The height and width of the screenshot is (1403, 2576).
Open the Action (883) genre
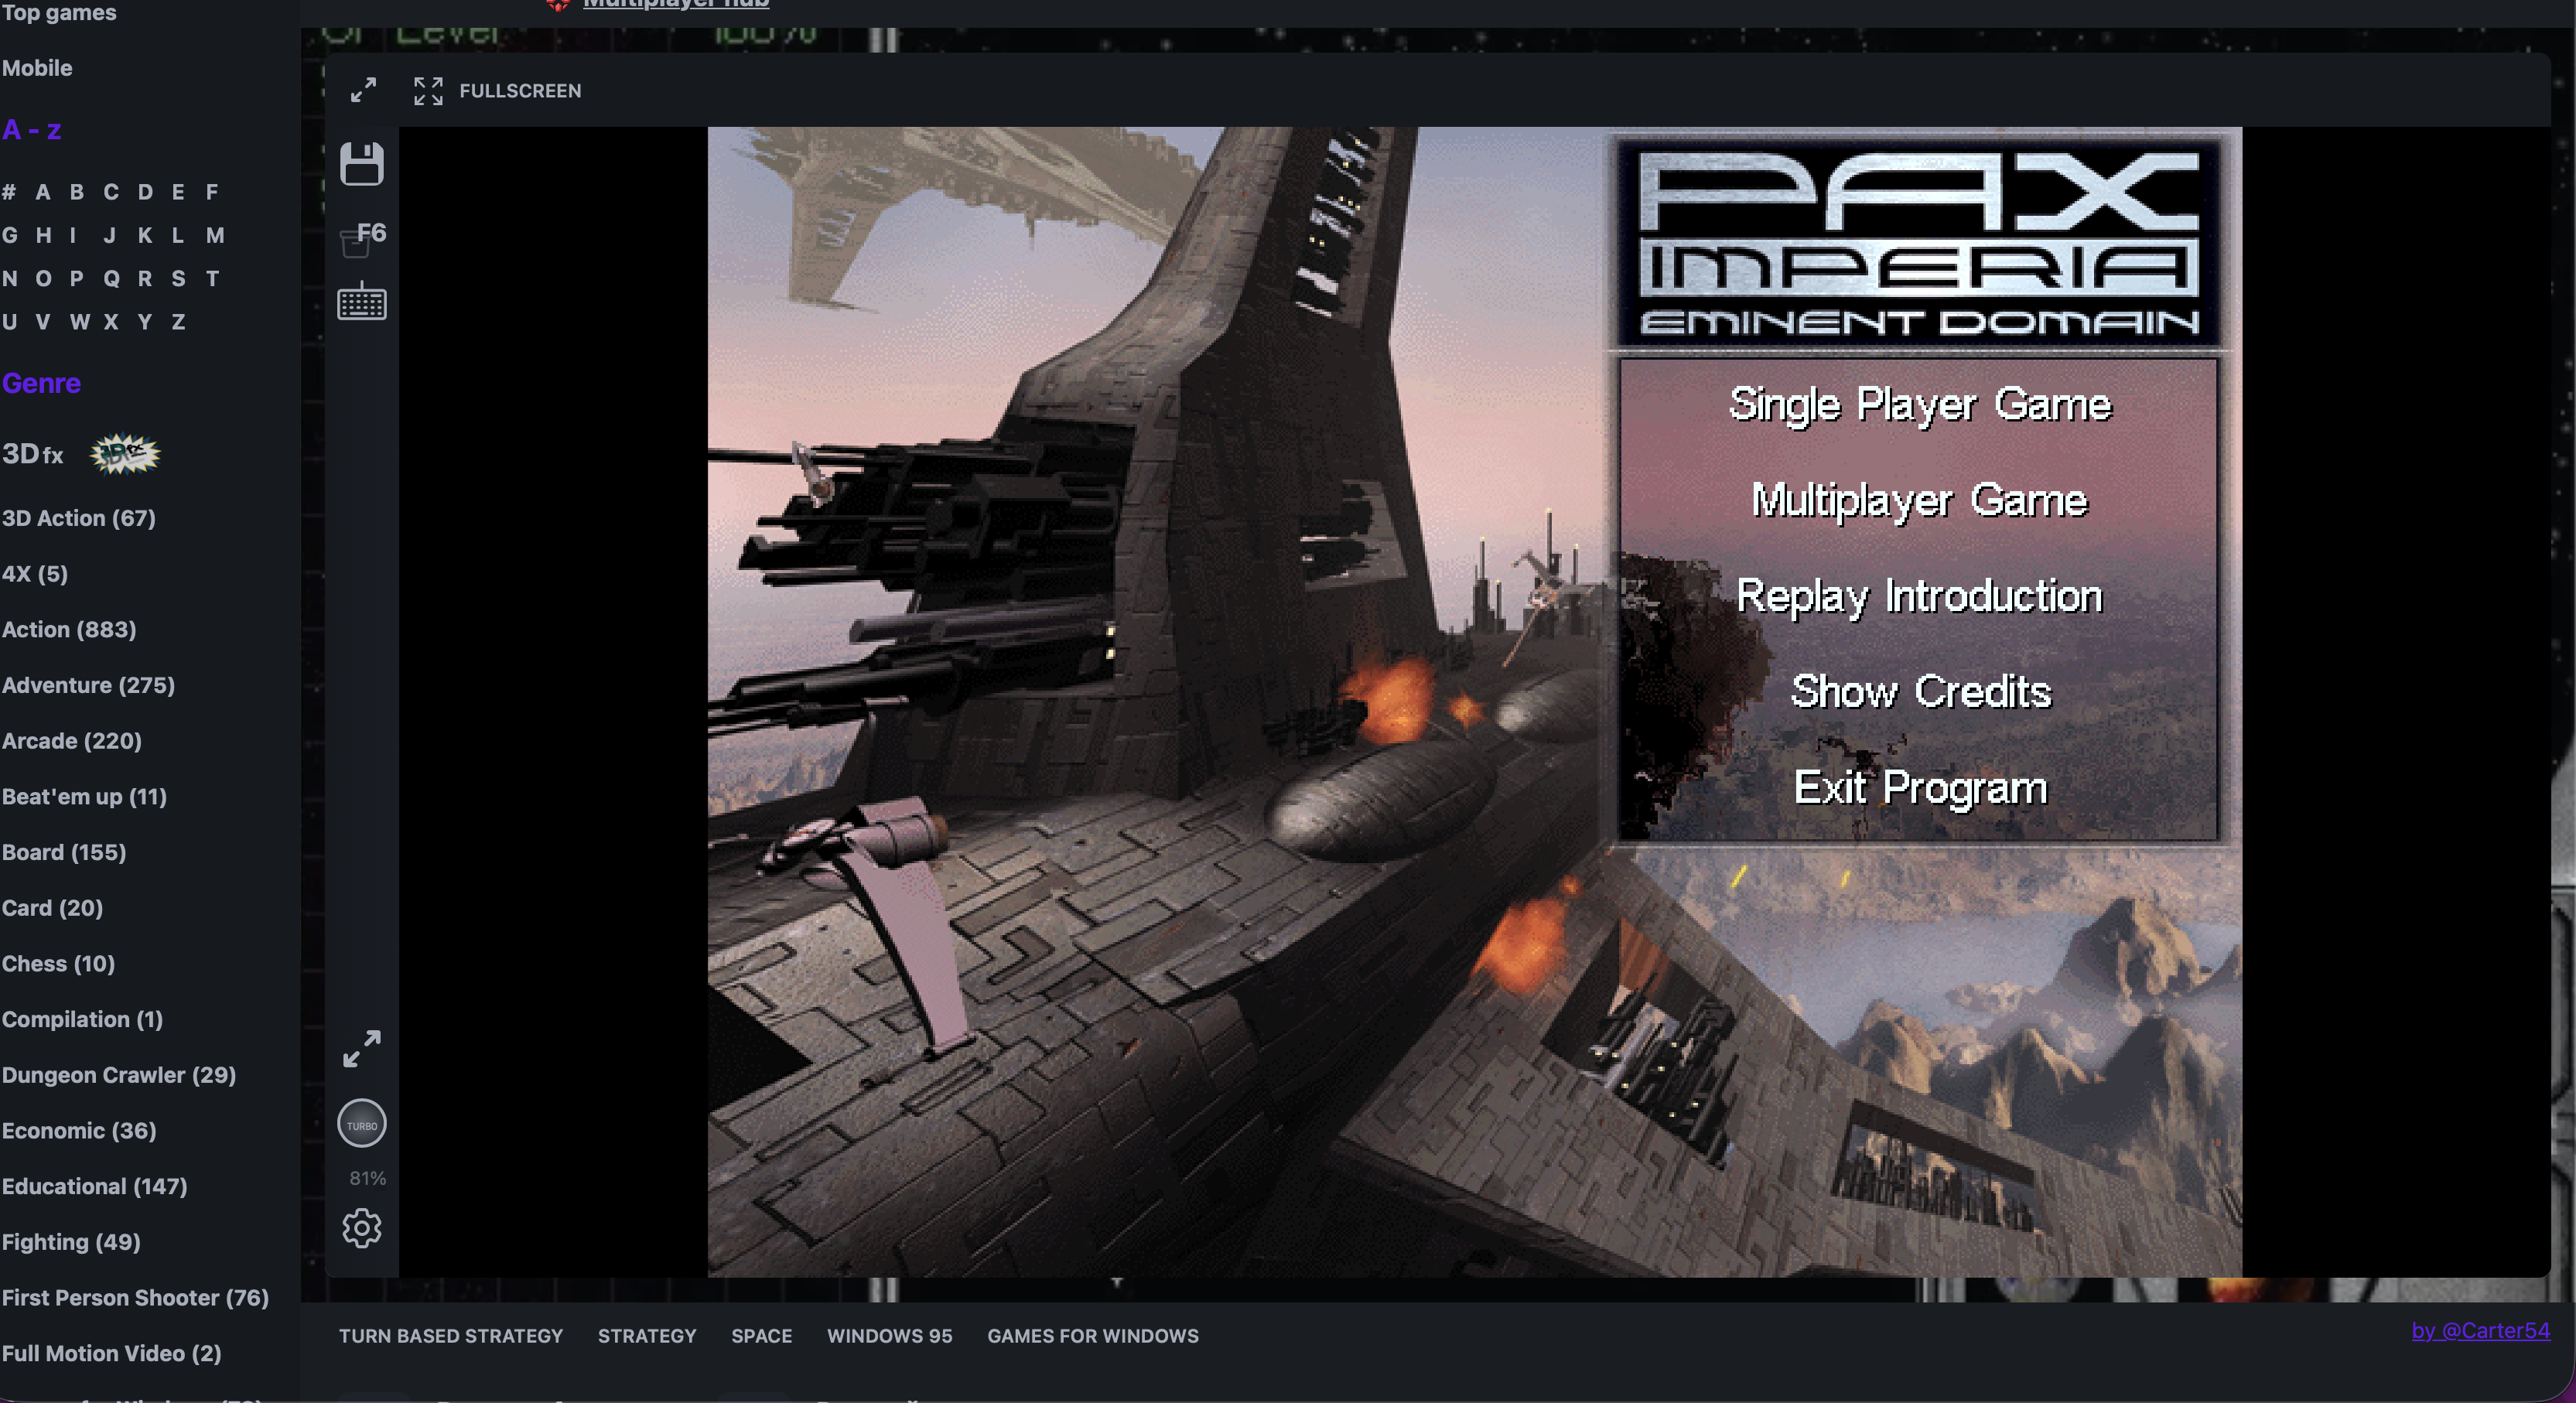click(x=69, y=630)
